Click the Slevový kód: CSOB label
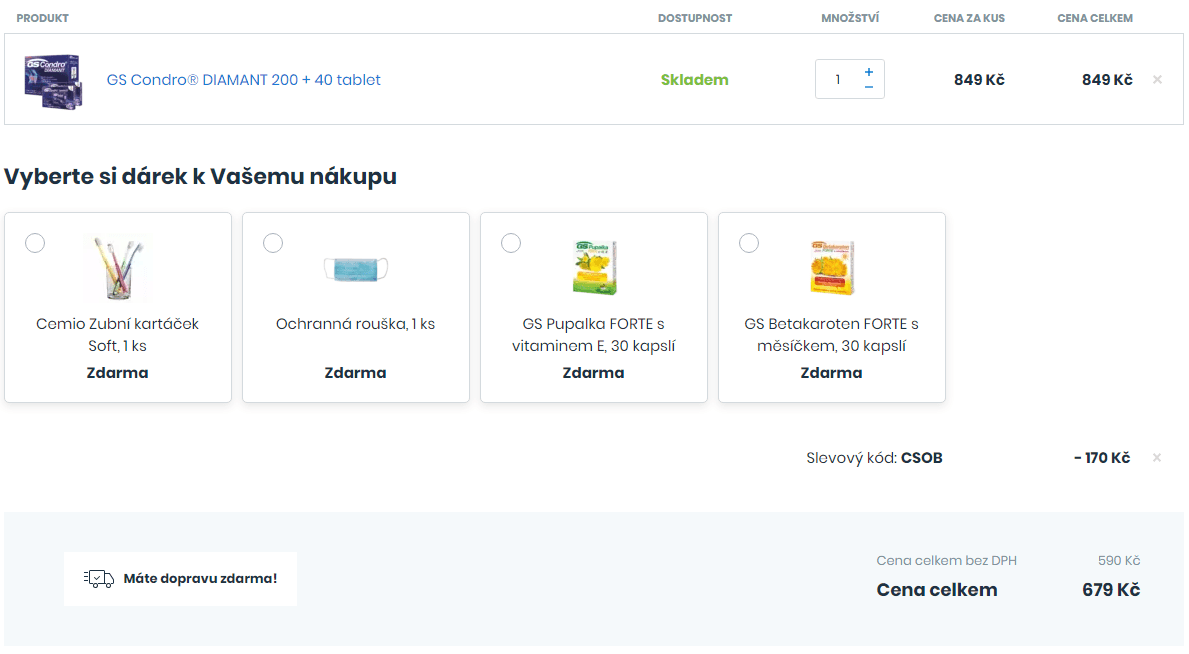The image size is (1189, 654). click(874, 457)
